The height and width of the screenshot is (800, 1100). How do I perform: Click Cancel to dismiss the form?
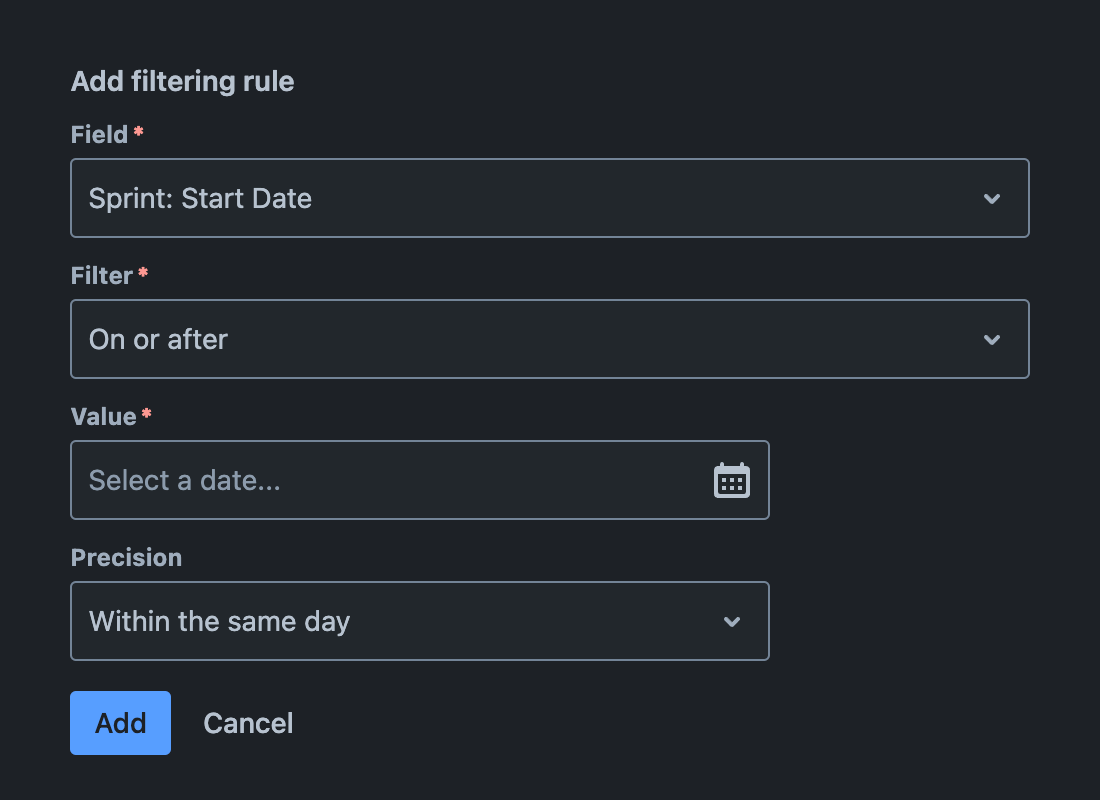(x=248, y=722)
